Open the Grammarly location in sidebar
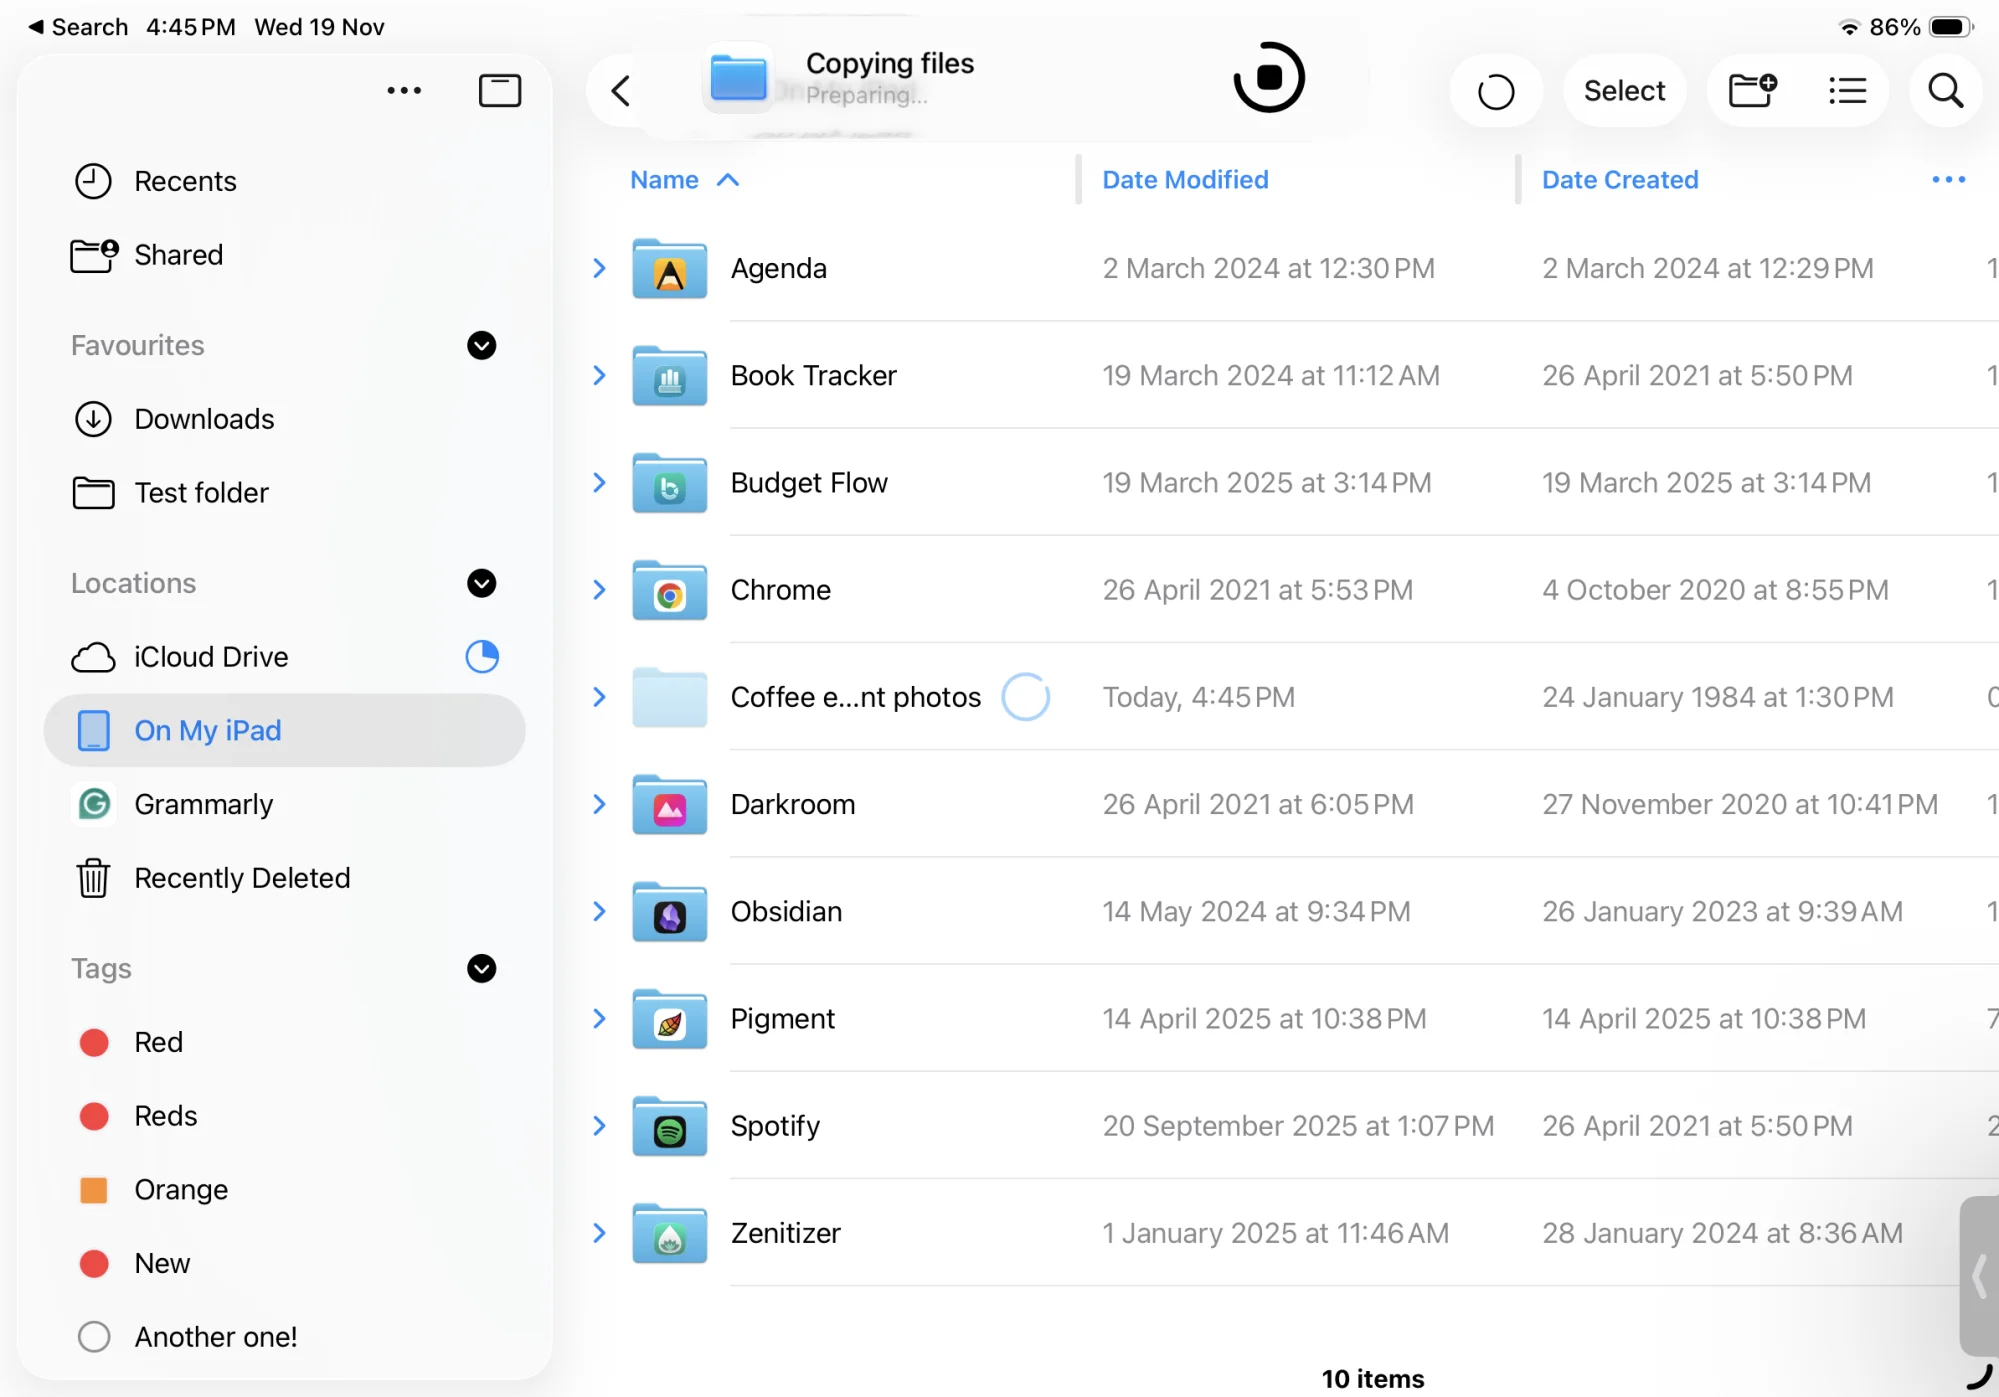 (204, 804)
